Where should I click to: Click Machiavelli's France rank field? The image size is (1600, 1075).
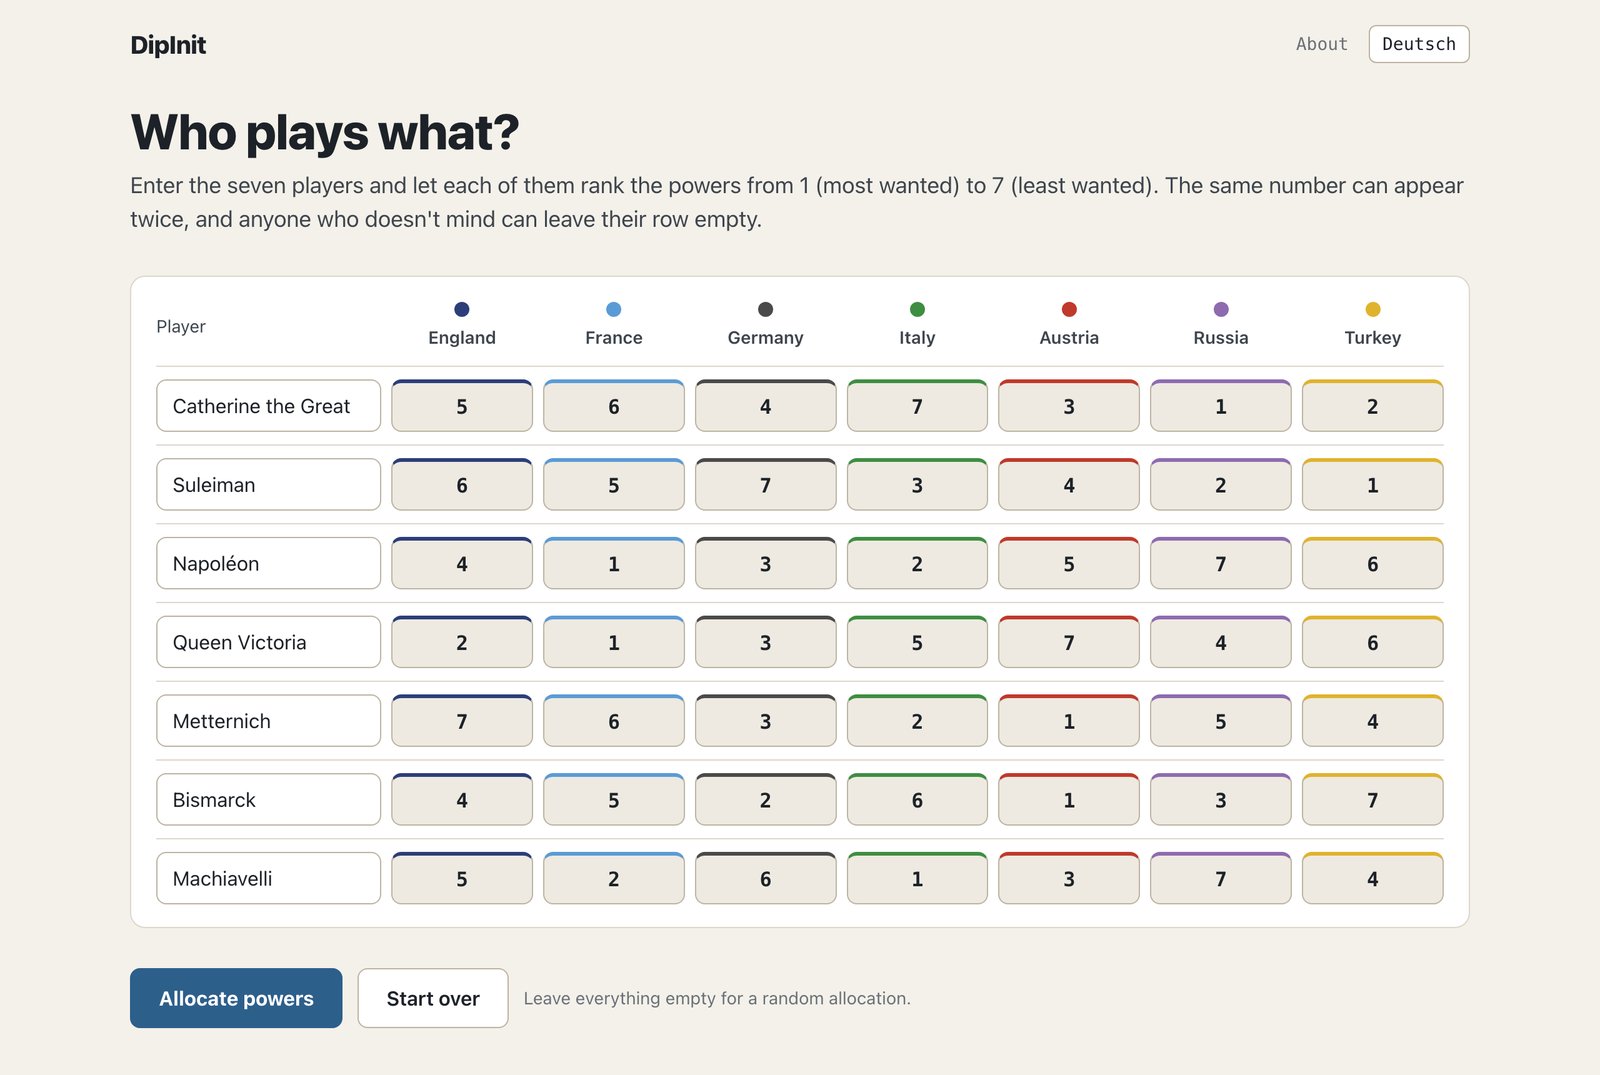pos(614,878)
